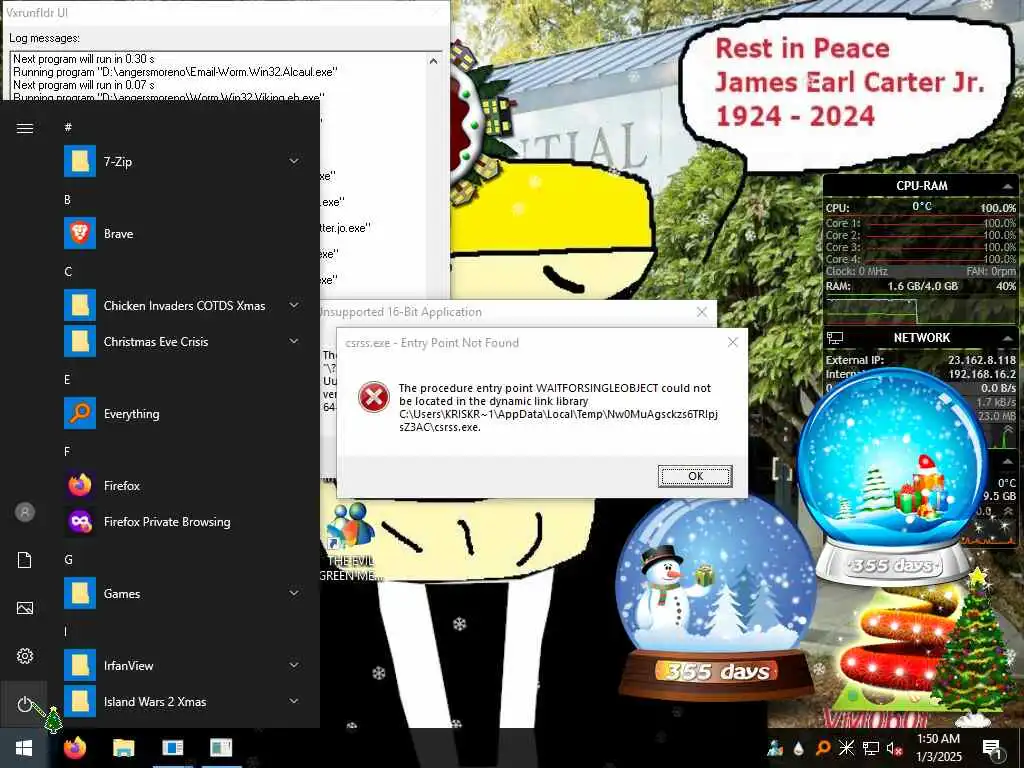Select the B letter header in Start
Viewport: 1024px width, 768px height.
tap(67, 200)
